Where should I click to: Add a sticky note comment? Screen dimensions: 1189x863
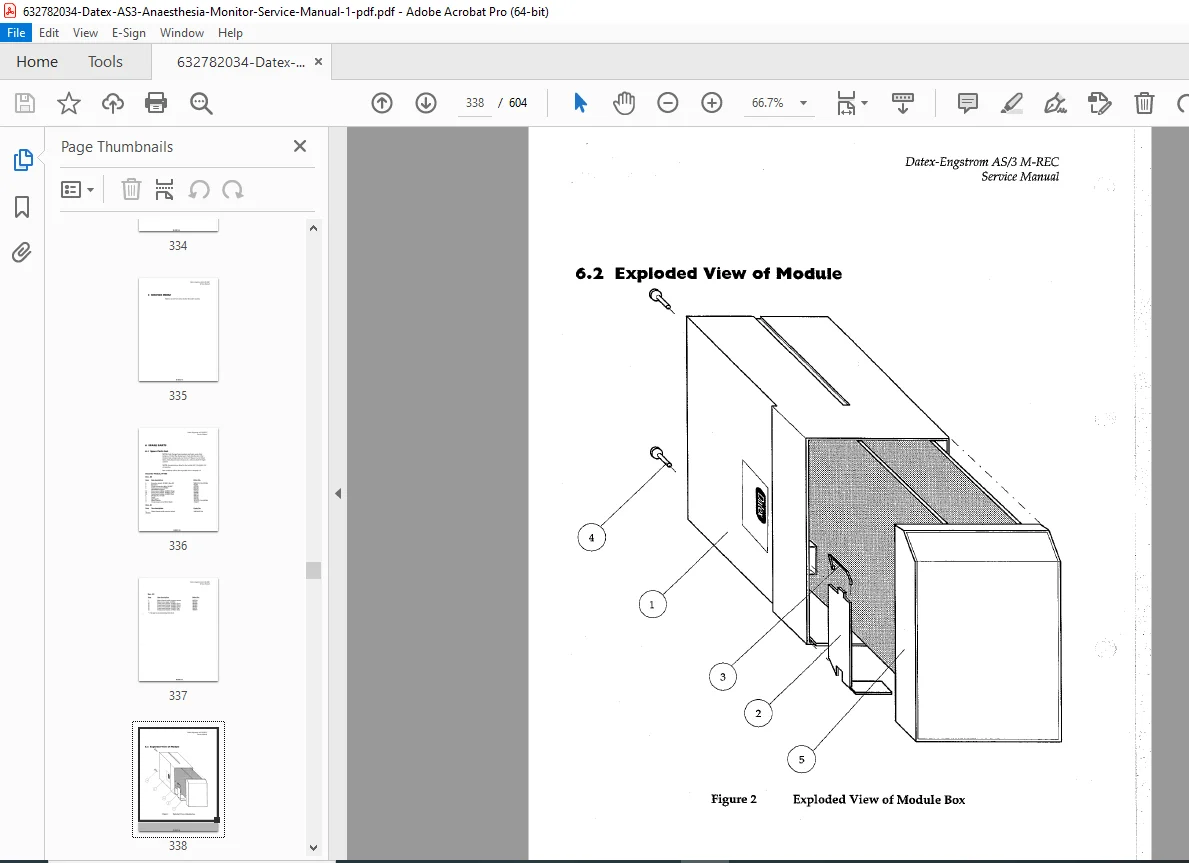pyautogui.click(x=968, y=102)
